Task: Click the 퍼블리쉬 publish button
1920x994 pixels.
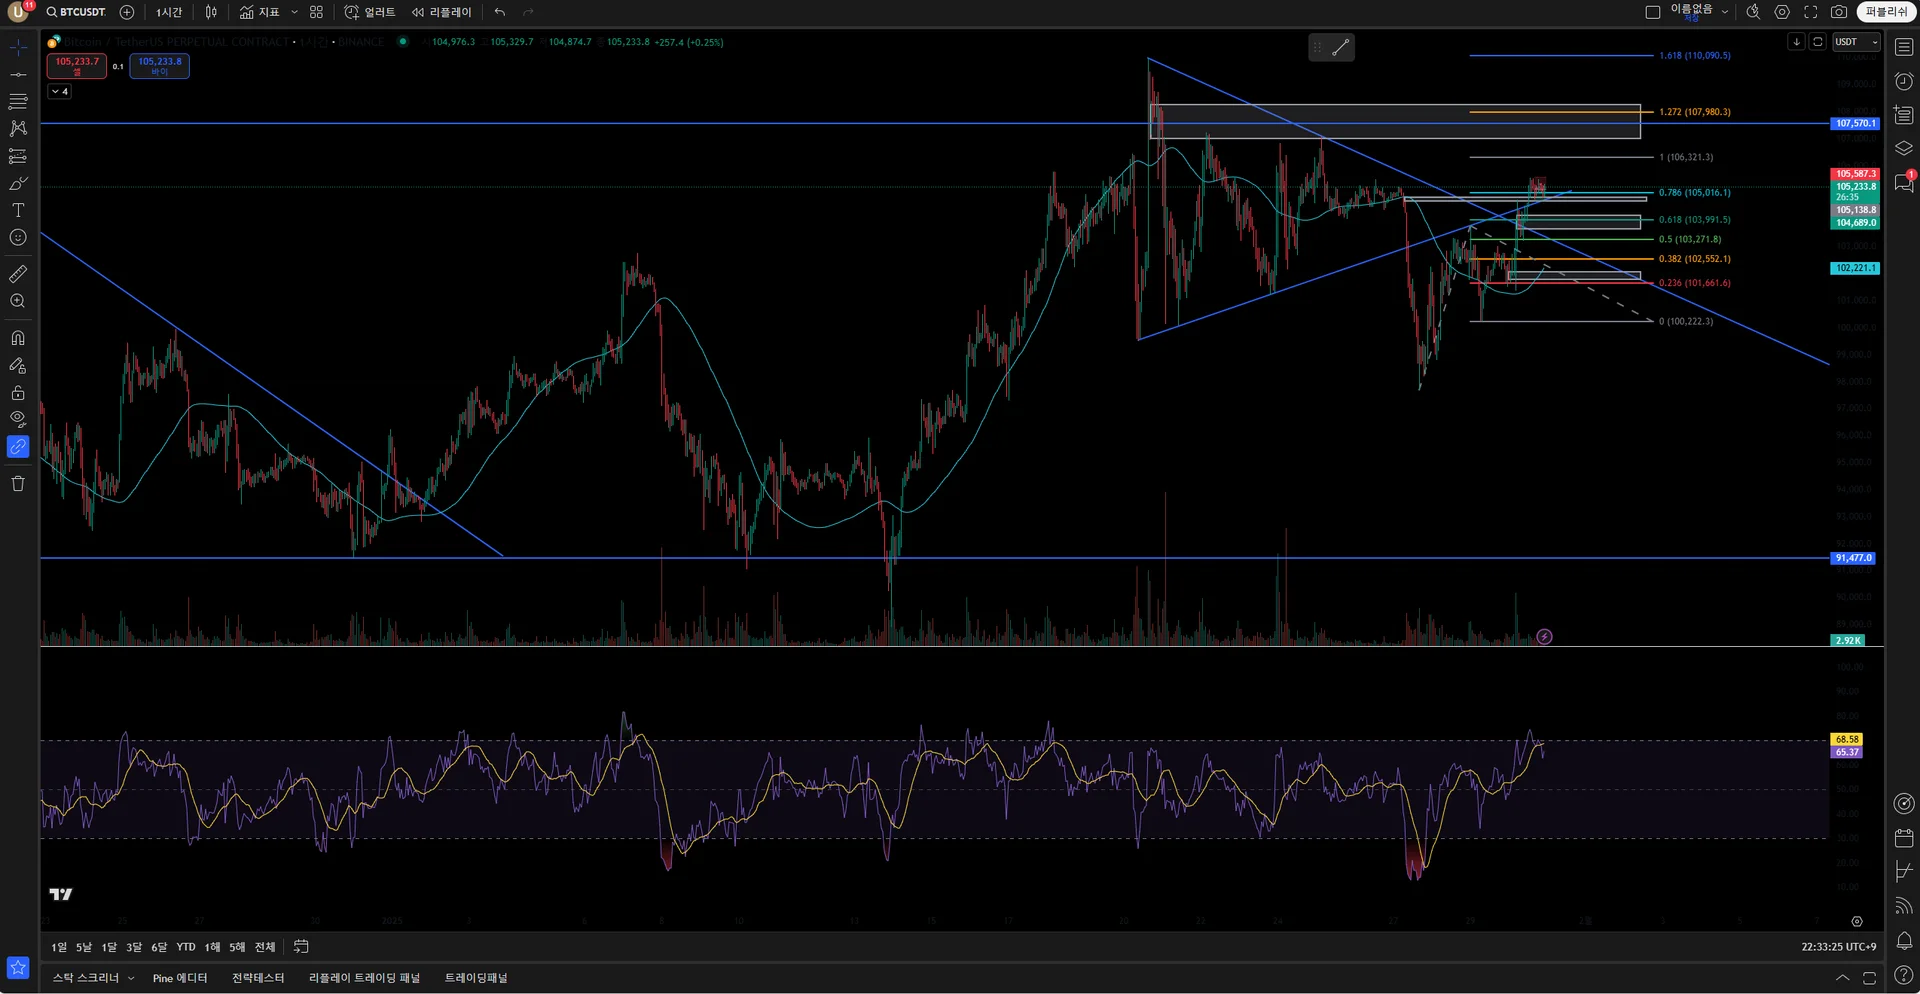Action: point(1886,12)
